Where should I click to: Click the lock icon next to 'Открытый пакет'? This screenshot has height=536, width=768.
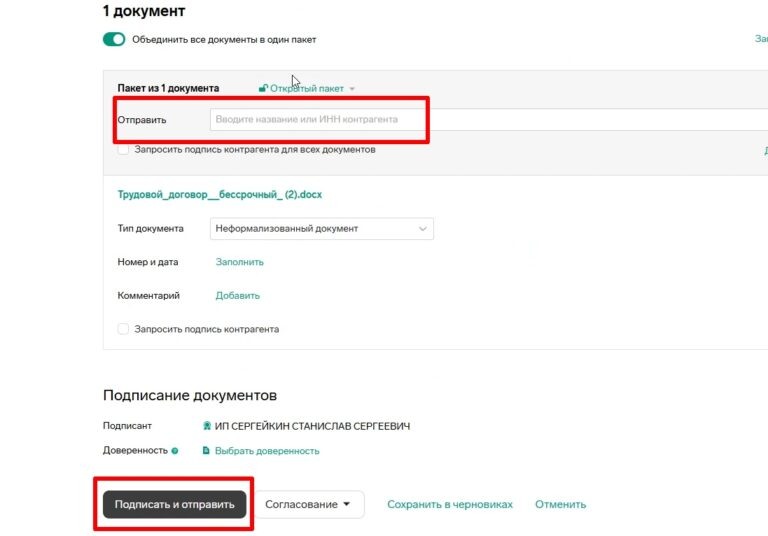[x=263, y=88]
